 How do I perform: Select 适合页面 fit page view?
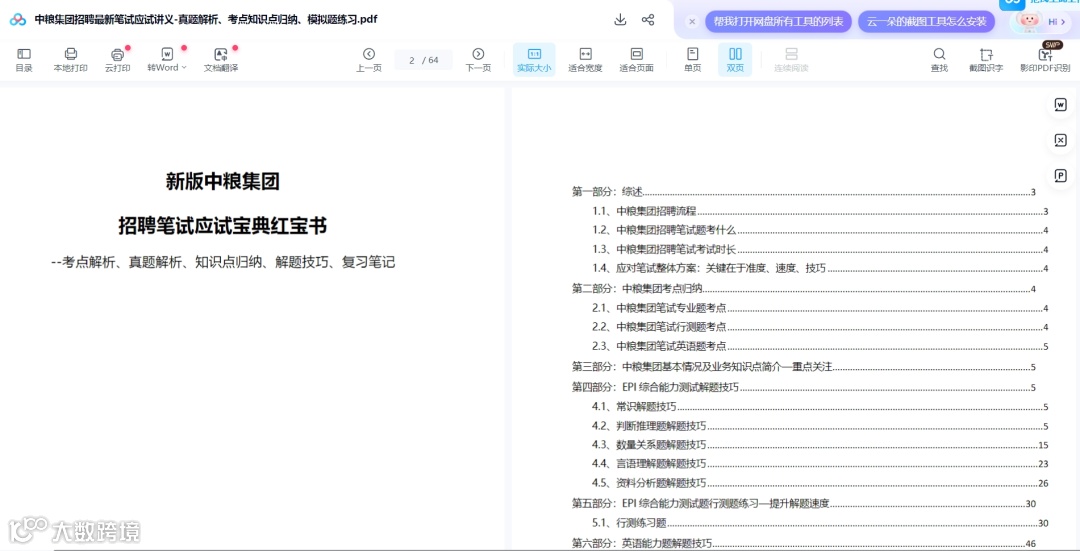[636, 60]
